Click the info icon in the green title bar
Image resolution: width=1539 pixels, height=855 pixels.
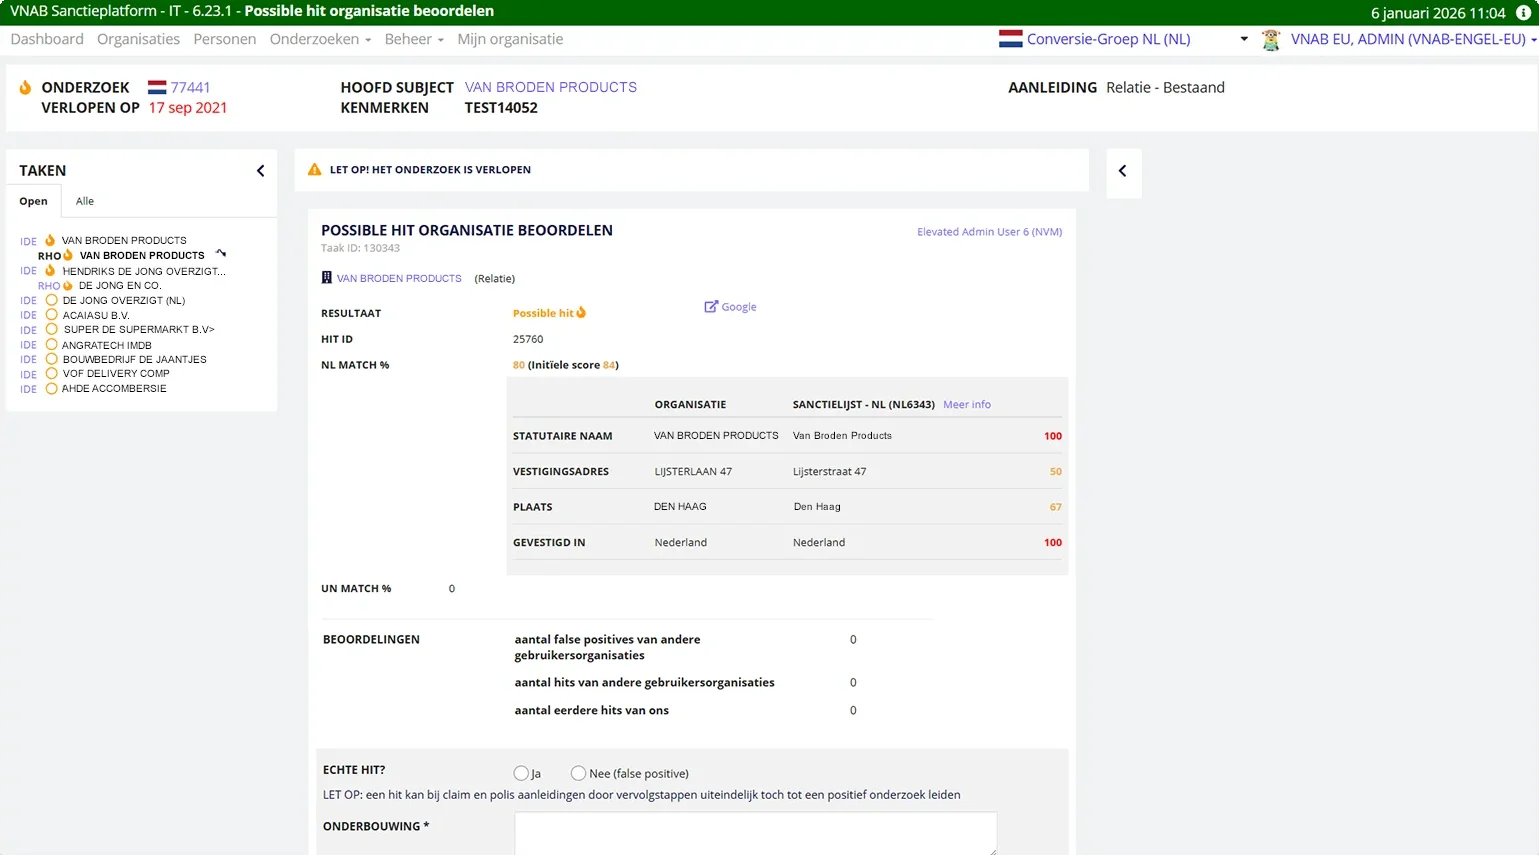click(x=1523, y=13)
